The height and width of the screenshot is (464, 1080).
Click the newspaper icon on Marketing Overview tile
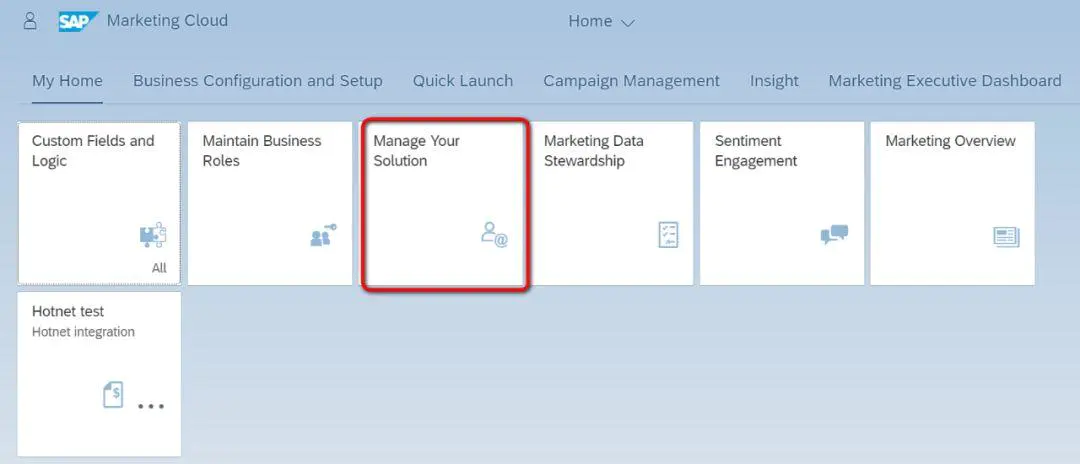[1006, 237]
